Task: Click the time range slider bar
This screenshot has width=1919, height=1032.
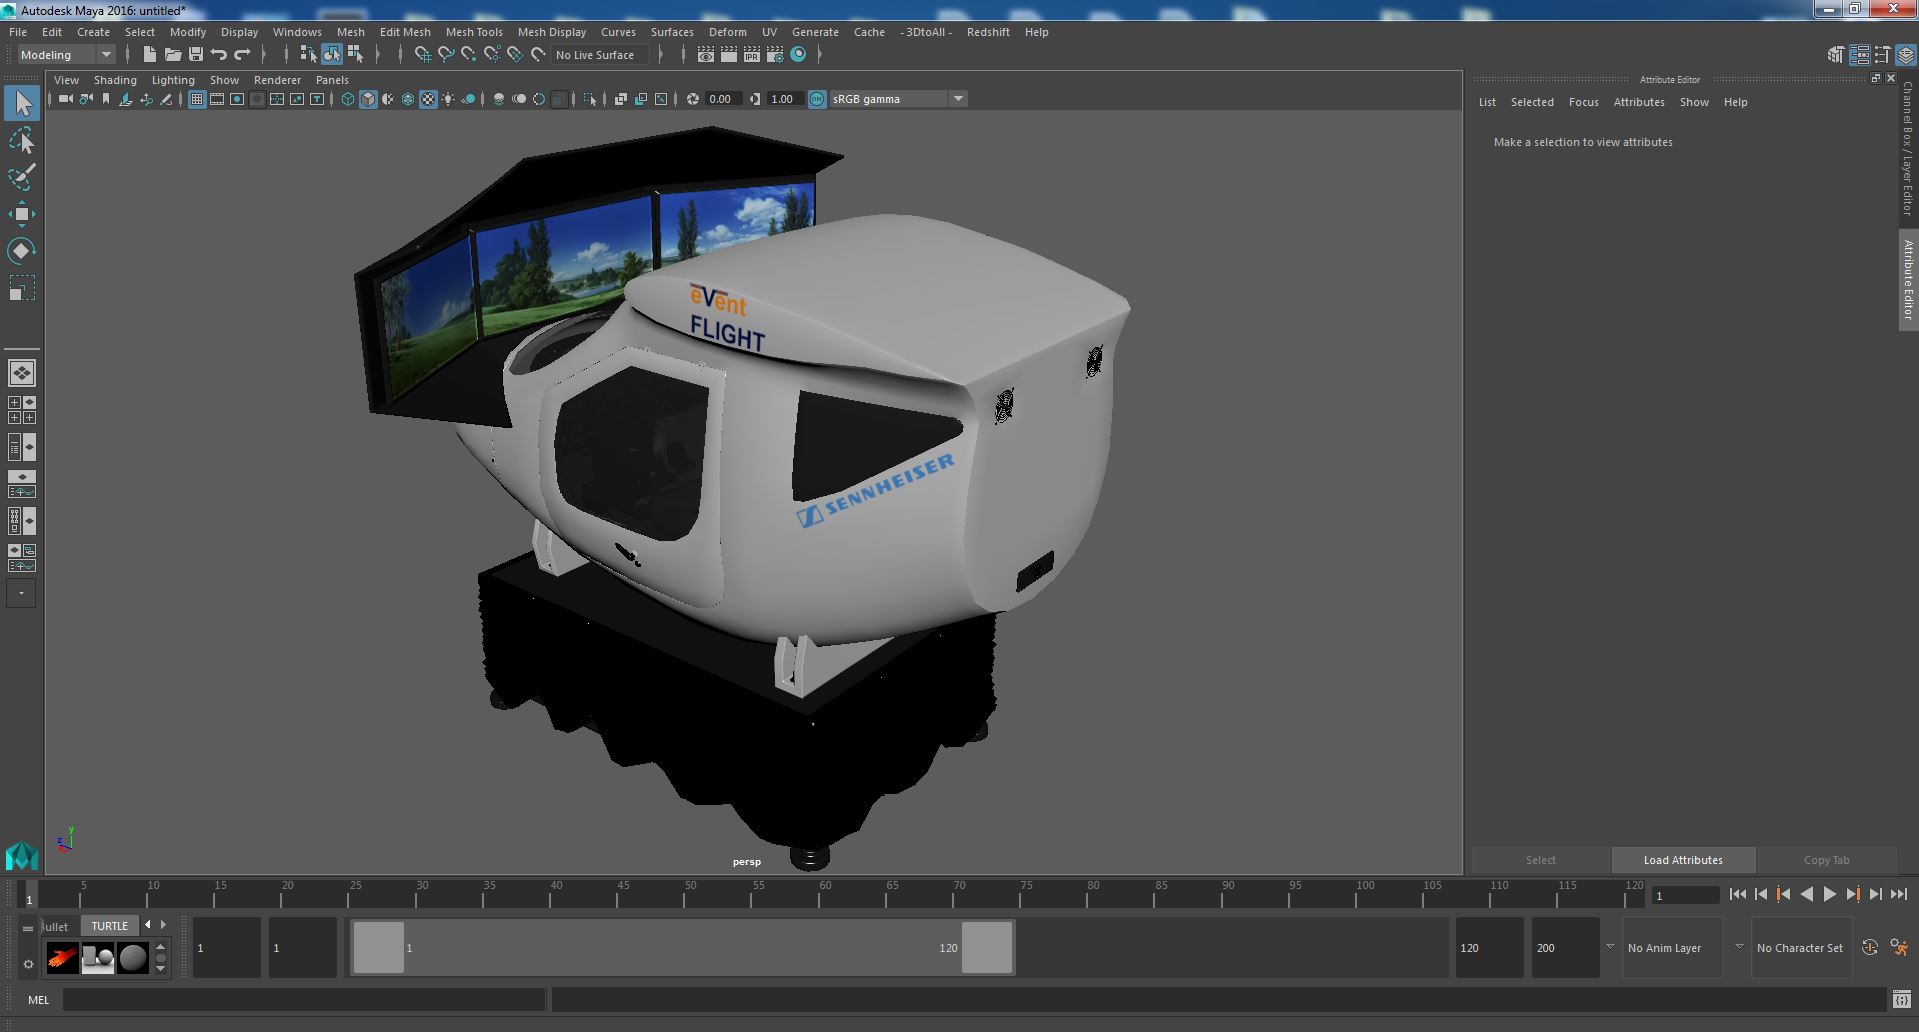Action: 683,947
